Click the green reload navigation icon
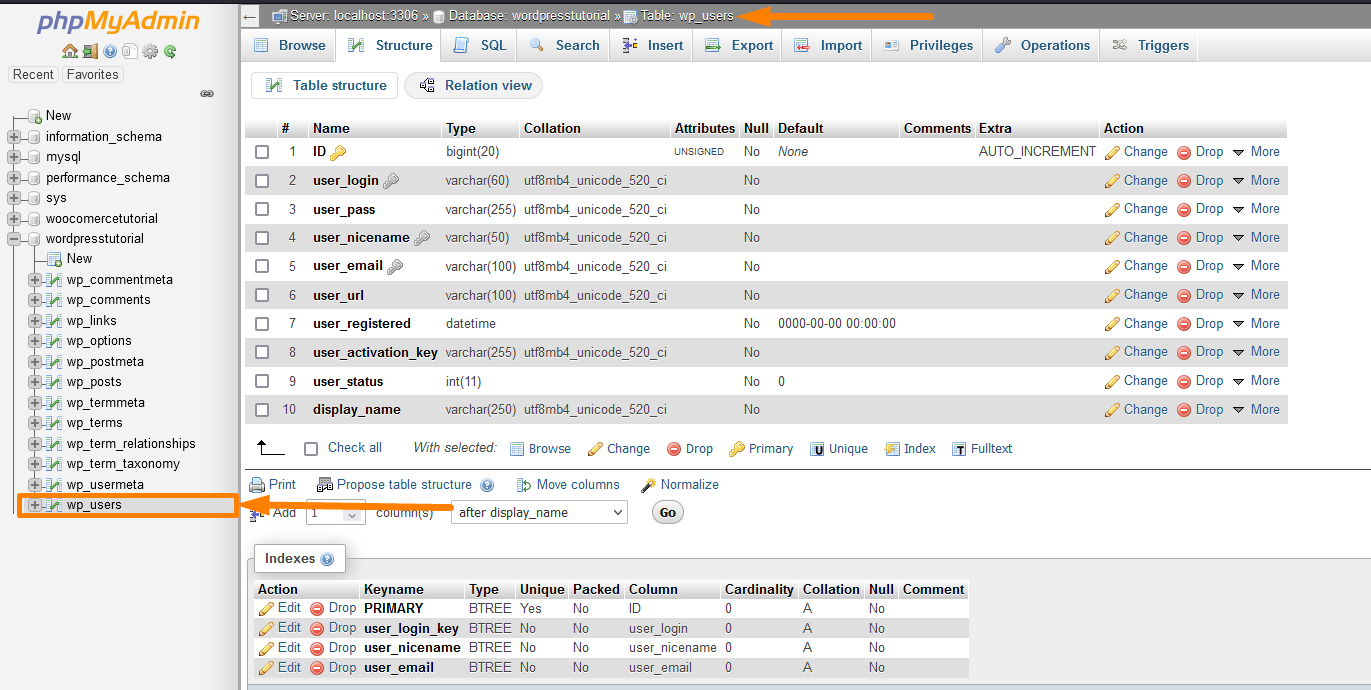This screenshot has height=690, width=1371. (x=170, y=51)
